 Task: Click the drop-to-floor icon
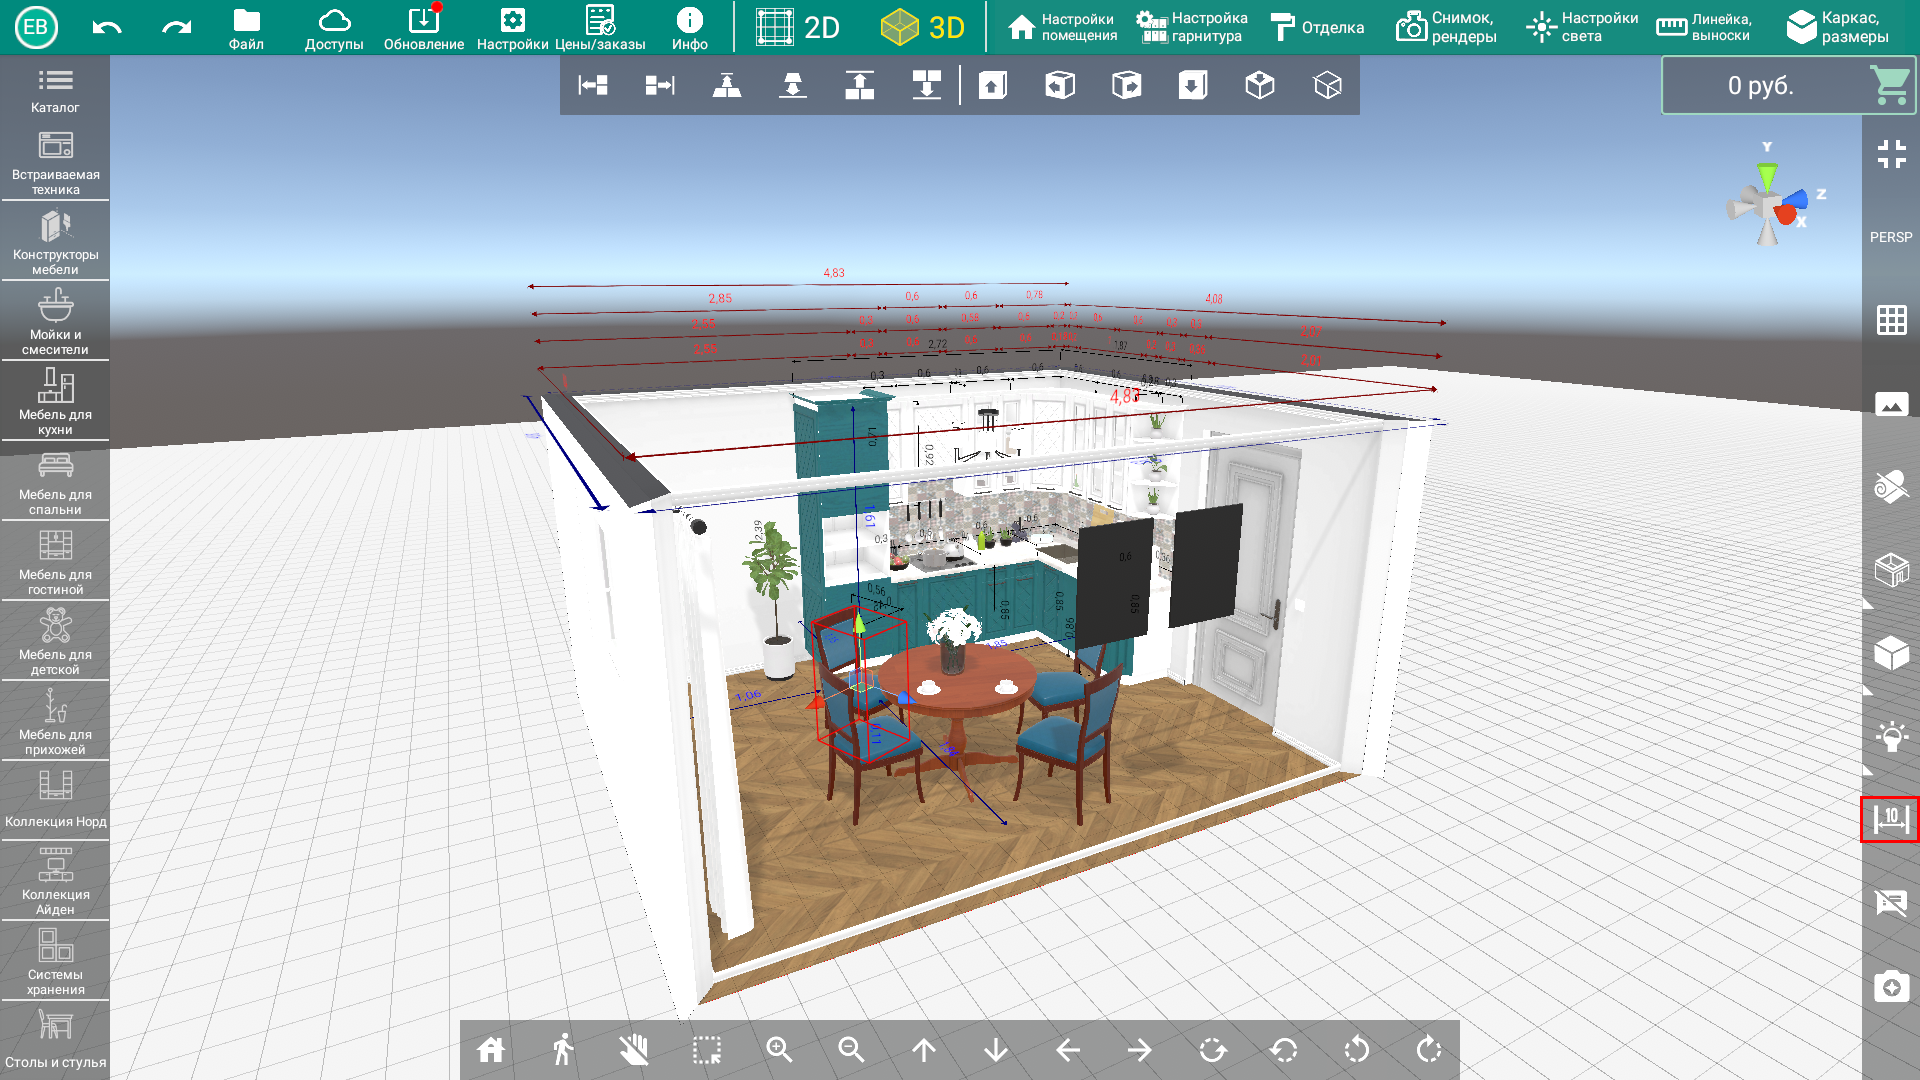793,85
